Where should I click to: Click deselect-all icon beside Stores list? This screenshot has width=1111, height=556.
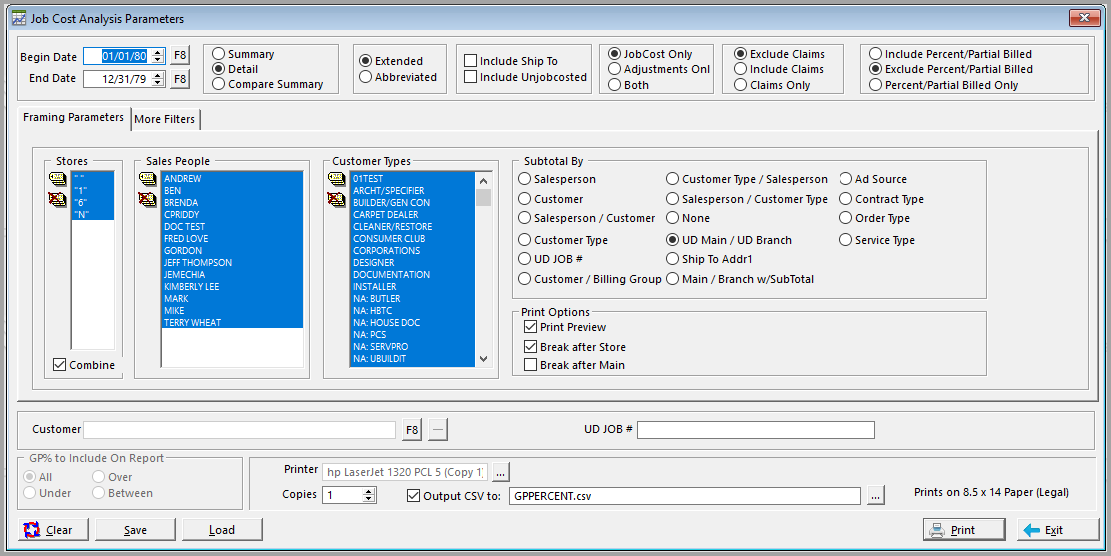tap(57, 200)
